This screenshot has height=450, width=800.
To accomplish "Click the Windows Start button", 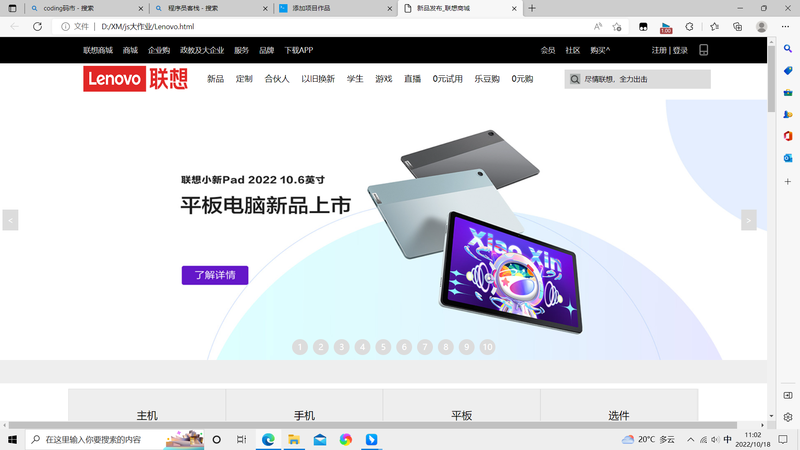I will point(12,439).
